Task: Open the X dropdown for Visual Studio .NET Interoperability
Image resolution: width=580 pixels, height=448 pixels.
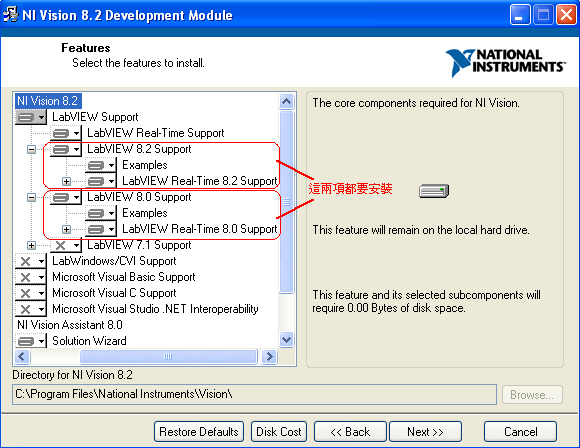Action: tap(31, 309)
